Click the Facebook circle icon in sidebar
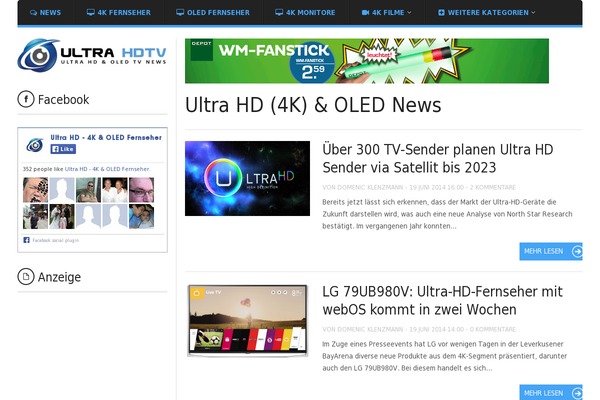This screenshot has height=400, width=600. pos(26,99)
